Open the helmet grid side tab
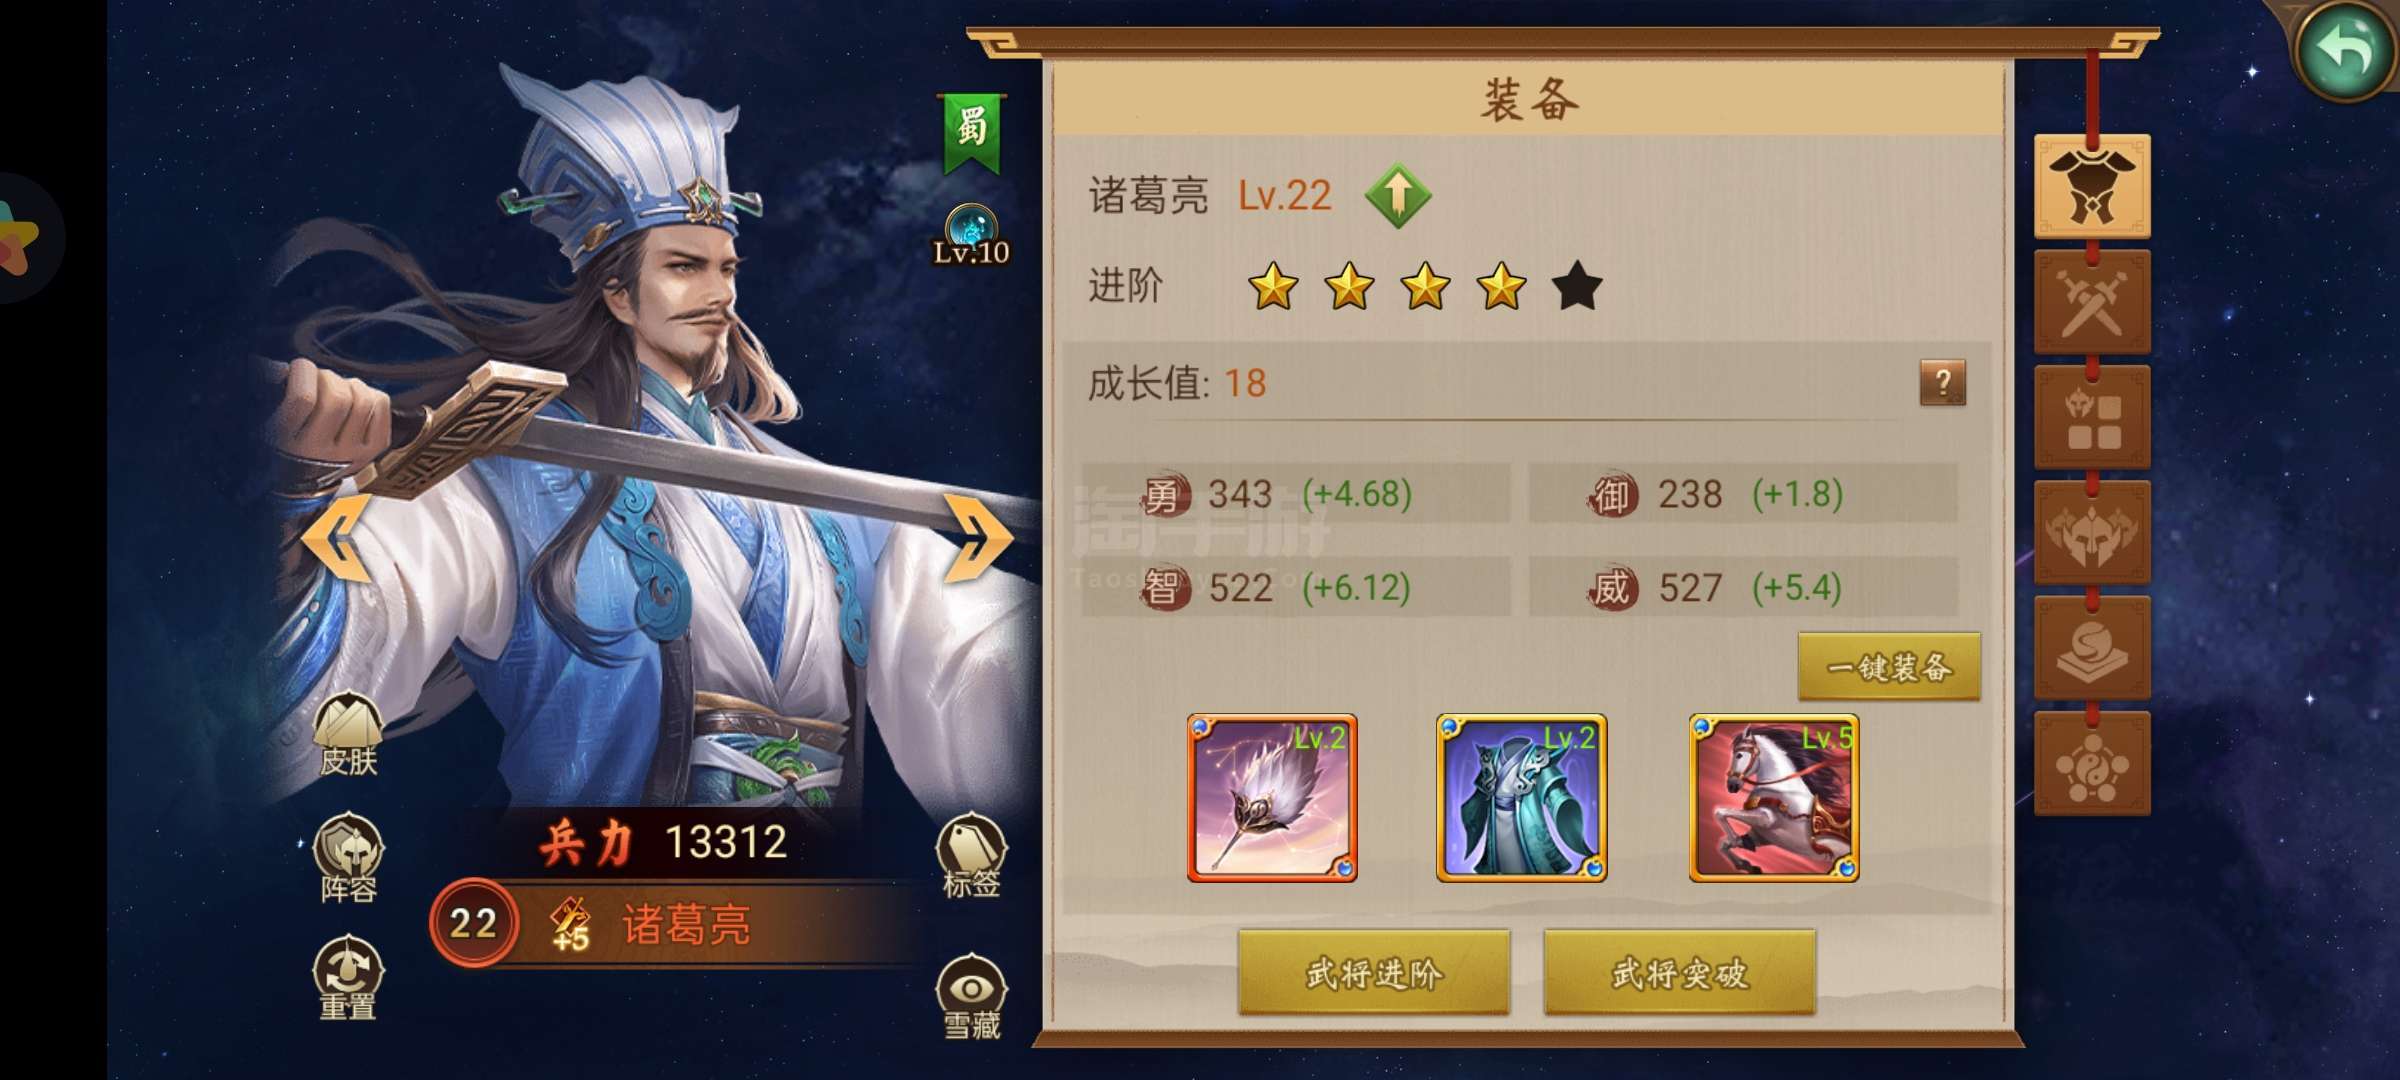The image size is (2400, 1080). pos(2092,417)
